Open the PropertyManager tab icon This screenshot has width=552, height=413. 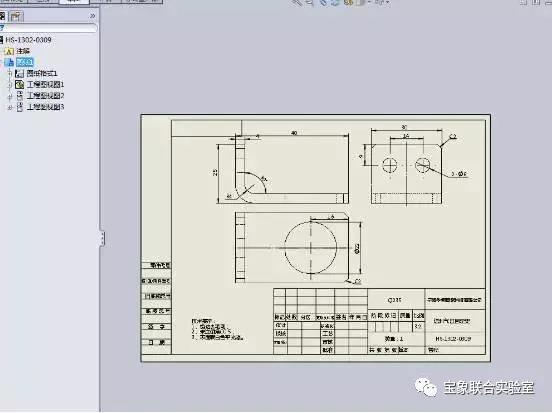(x=16, y=16)
